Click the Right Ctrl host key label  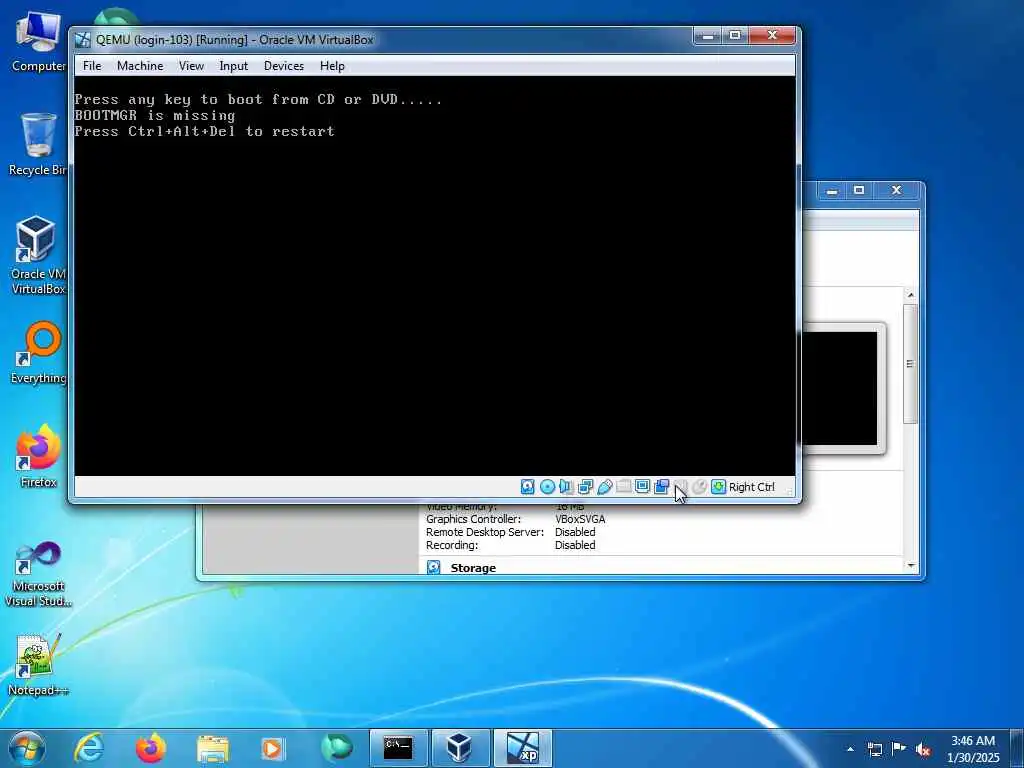[x=752, y=487]
